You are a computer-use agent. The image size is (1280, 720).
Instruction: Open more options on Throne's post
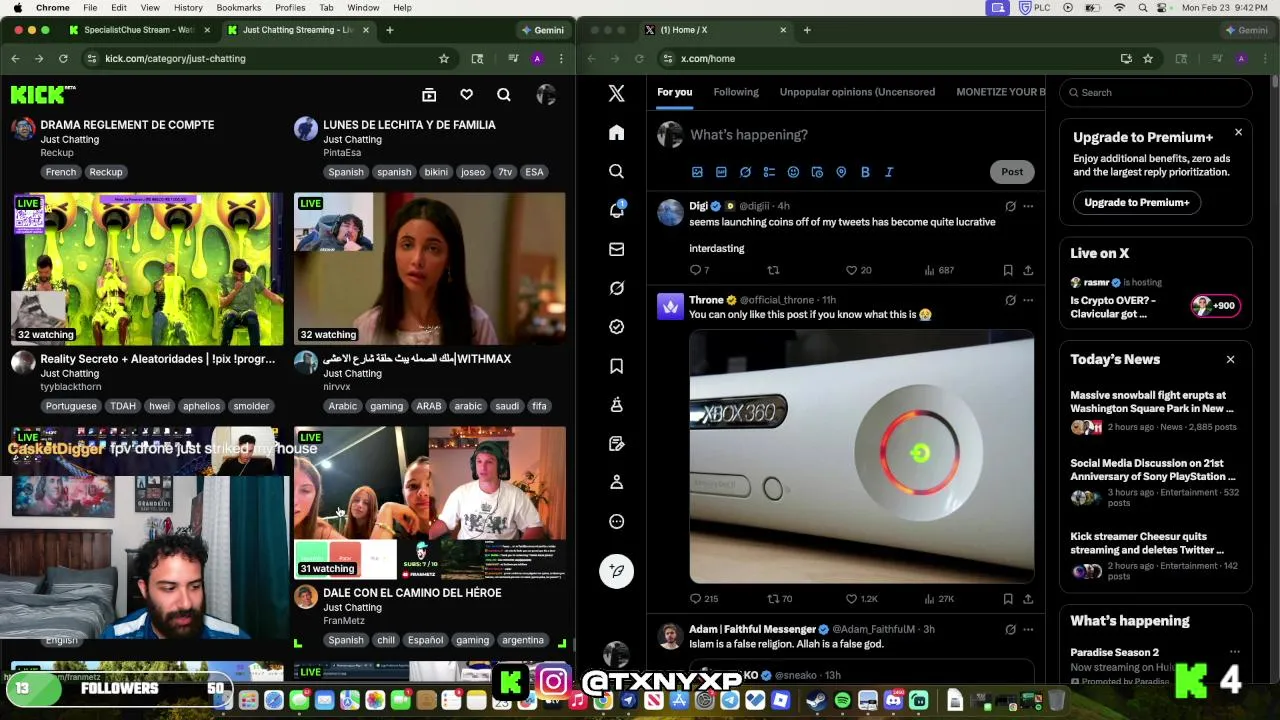point(1028,300)
